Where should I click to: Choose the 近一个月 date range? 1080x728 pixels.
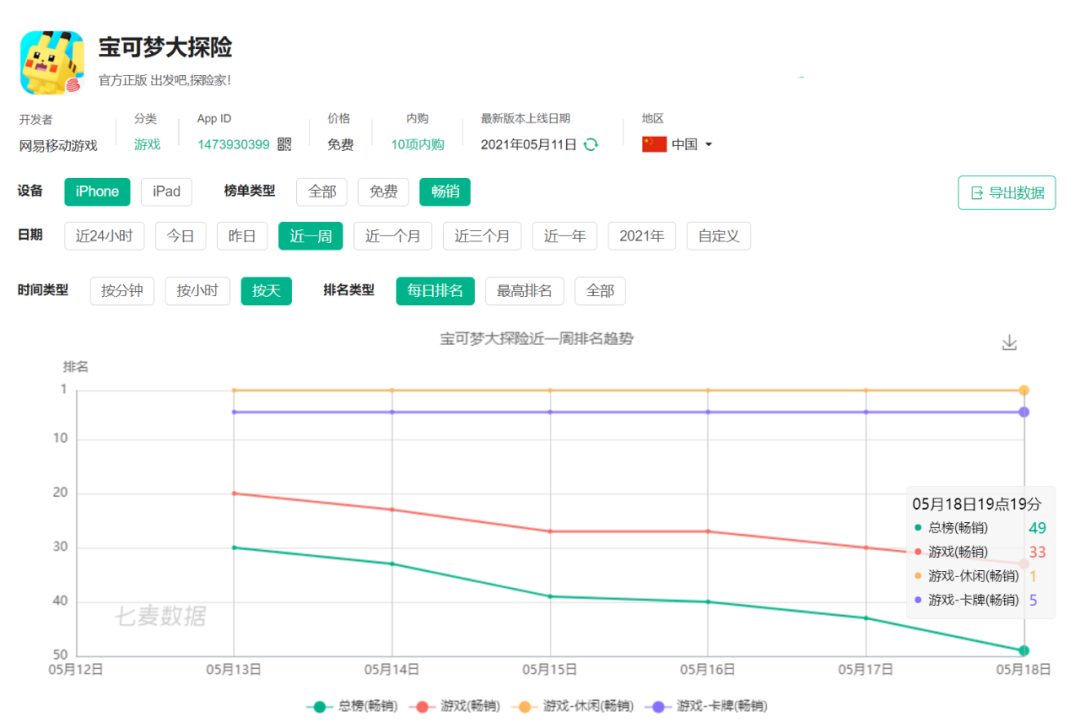393,236
